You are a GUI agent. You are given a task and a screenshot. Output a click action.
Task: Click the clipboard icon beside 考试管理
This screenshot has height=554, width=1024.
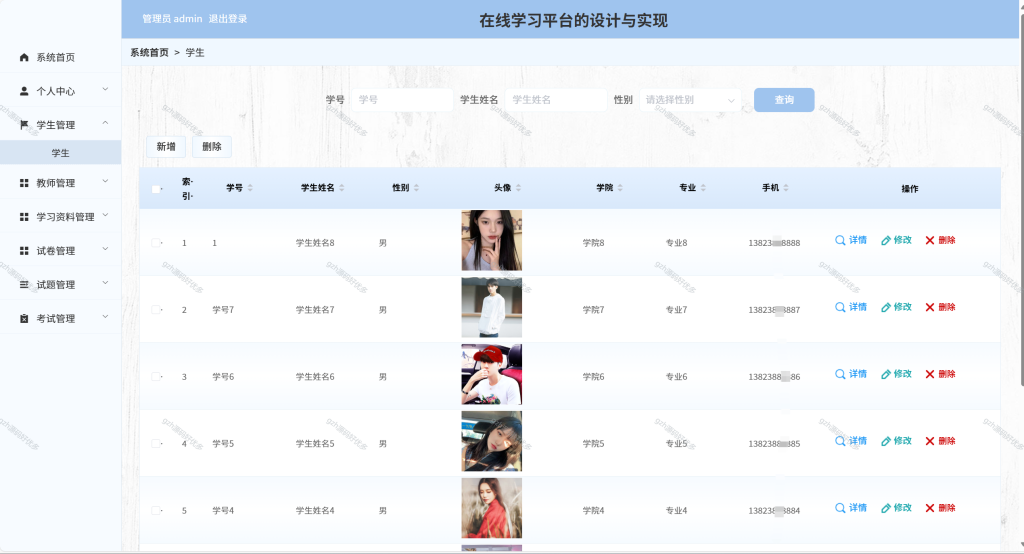(24, 319)
